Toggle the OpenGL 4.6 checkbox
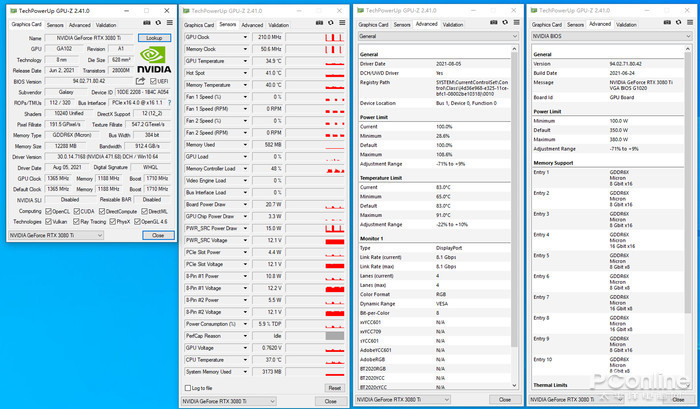 coord(137,221)
